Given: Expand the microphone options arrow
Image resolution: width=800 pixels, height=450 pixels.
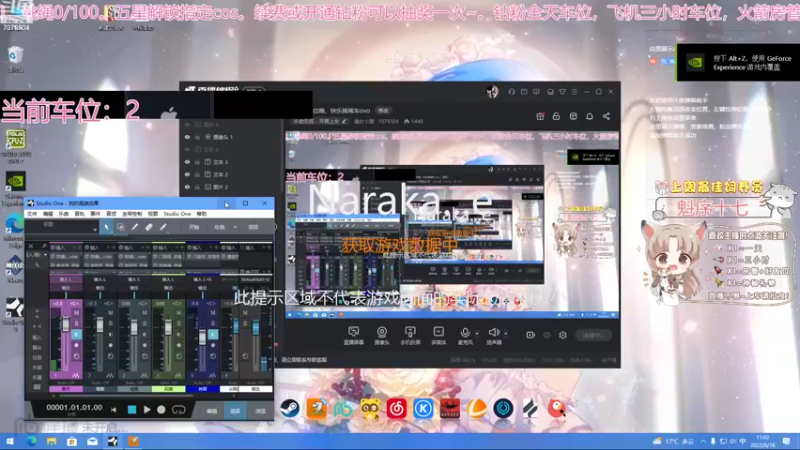Looking at the screenshot, I should tap(477, 334).
